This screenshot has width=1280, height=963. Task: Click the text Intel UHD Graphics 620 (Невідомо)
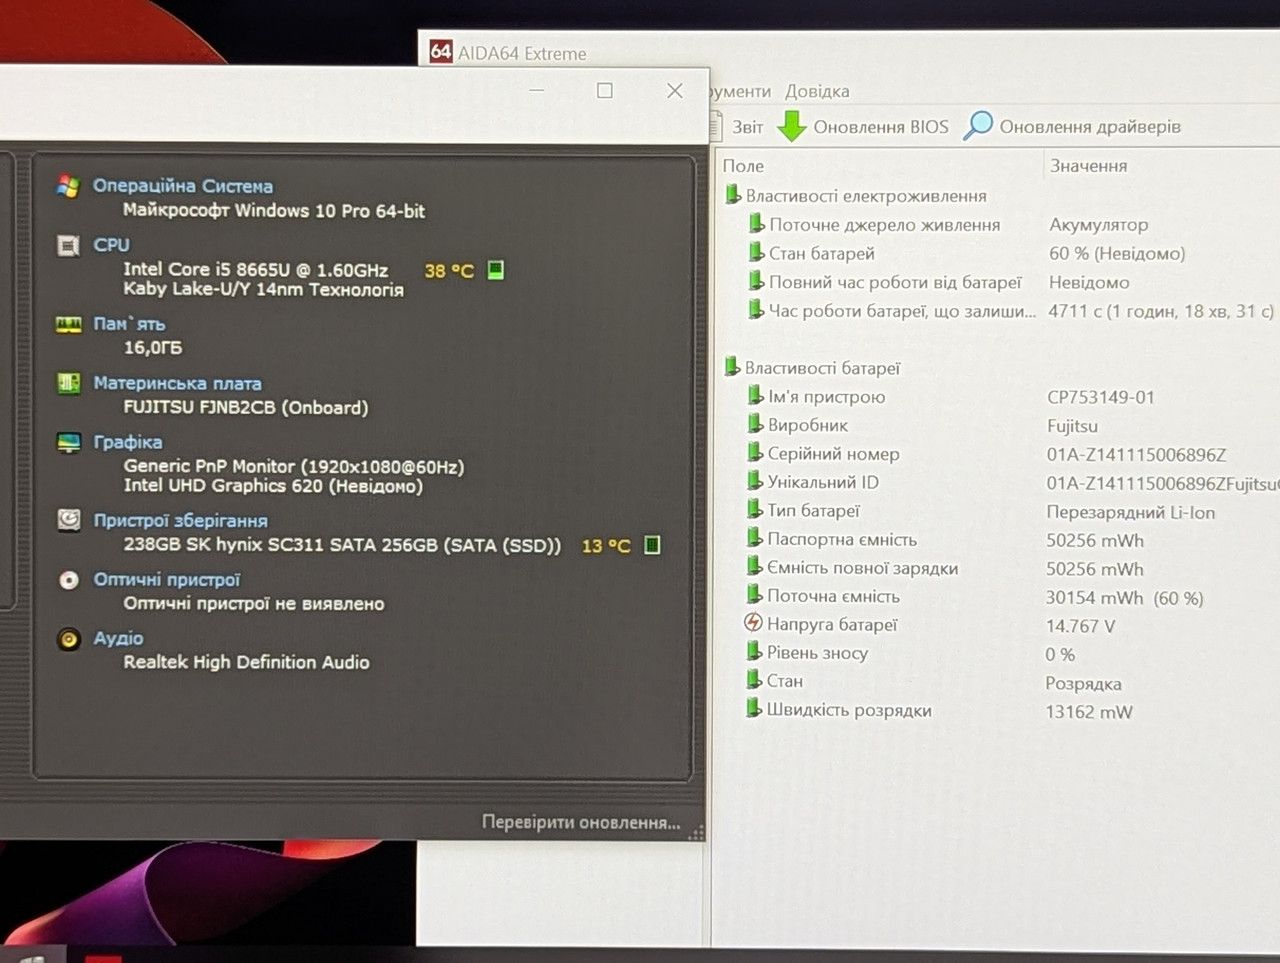[273, 486]
